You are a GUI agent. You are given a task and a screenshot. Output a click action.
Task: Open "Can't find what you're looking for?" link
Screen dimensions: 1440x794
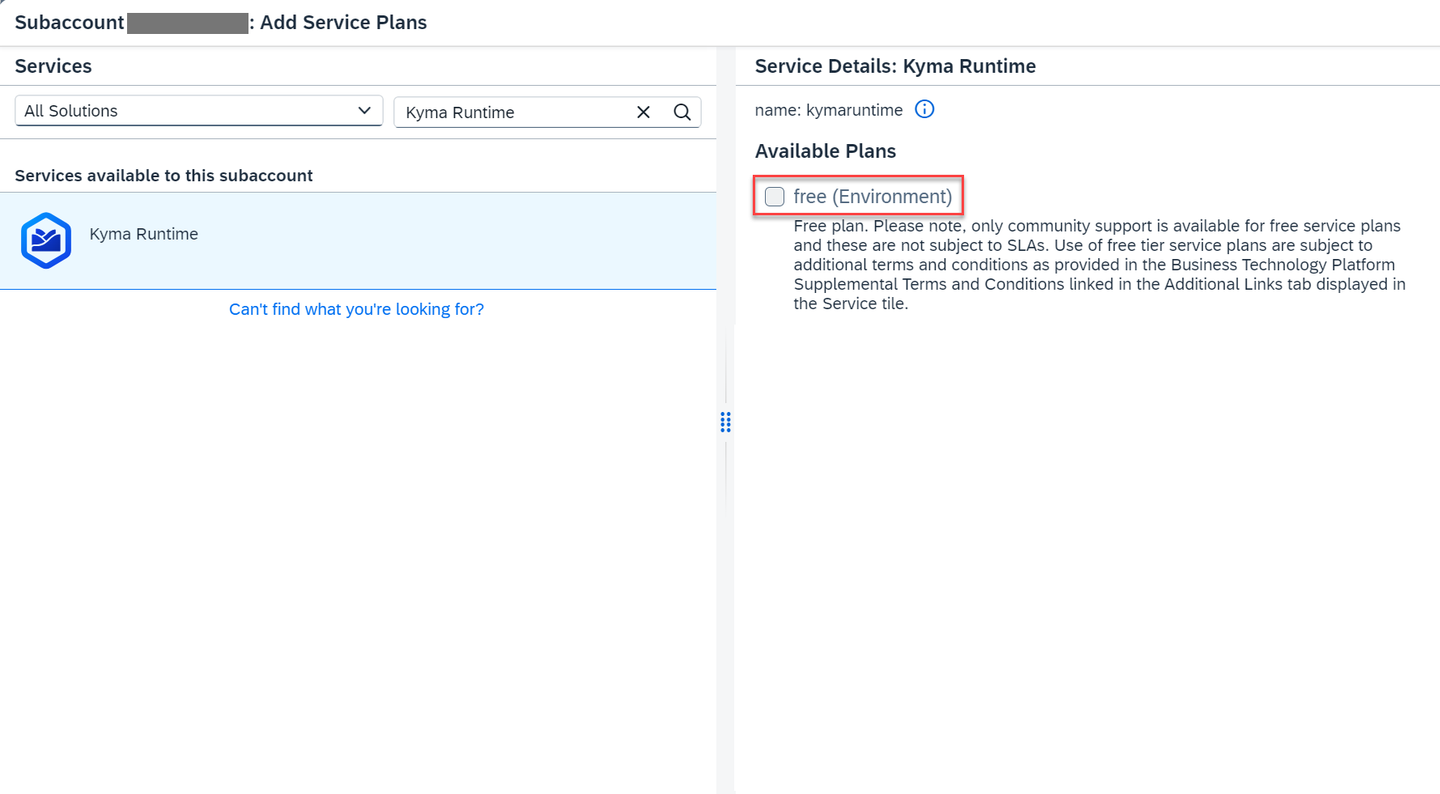click(356, 310)
